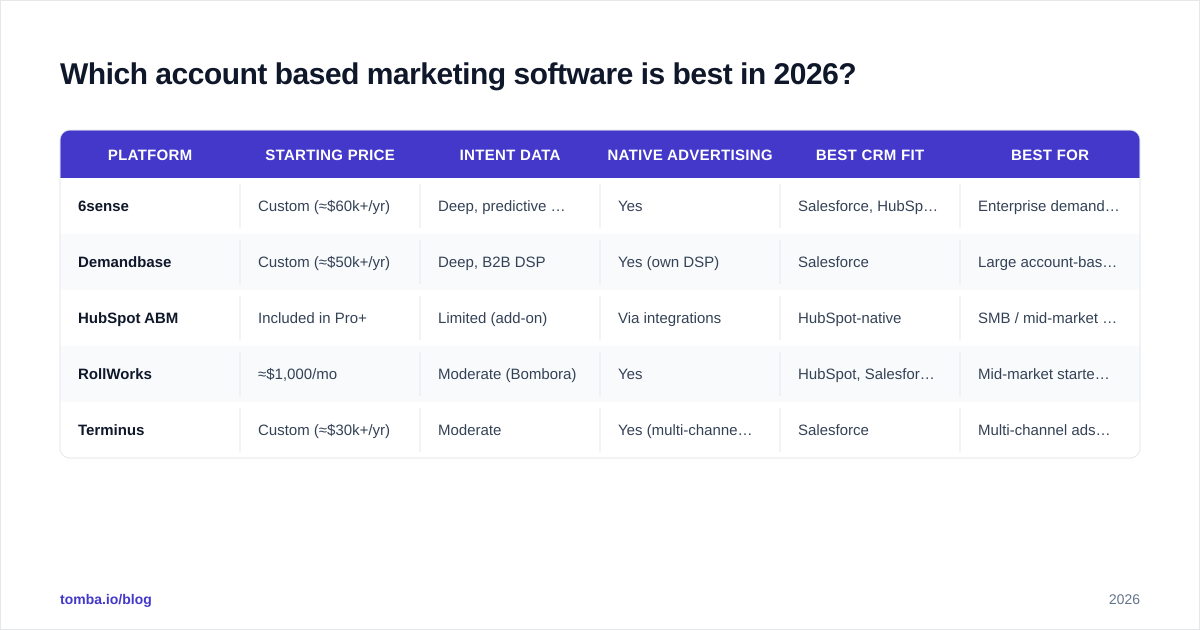The width and height of the screenshot is (1200, 630).
Task: Click the Enterprise demand cell
Action: click(x=1050, y=206)
